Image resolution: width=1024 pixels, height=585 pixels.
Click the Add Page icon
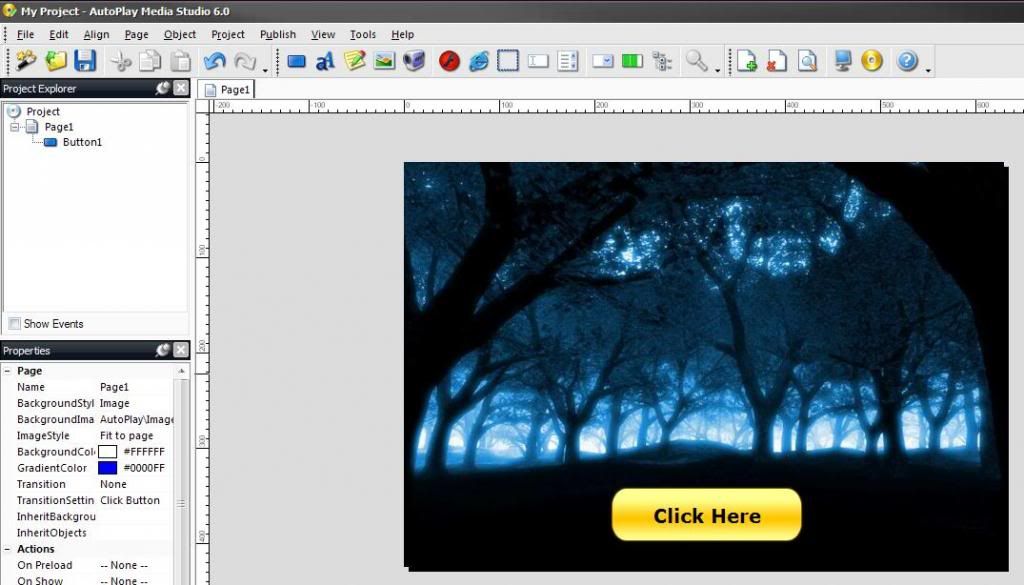point(746,61)
